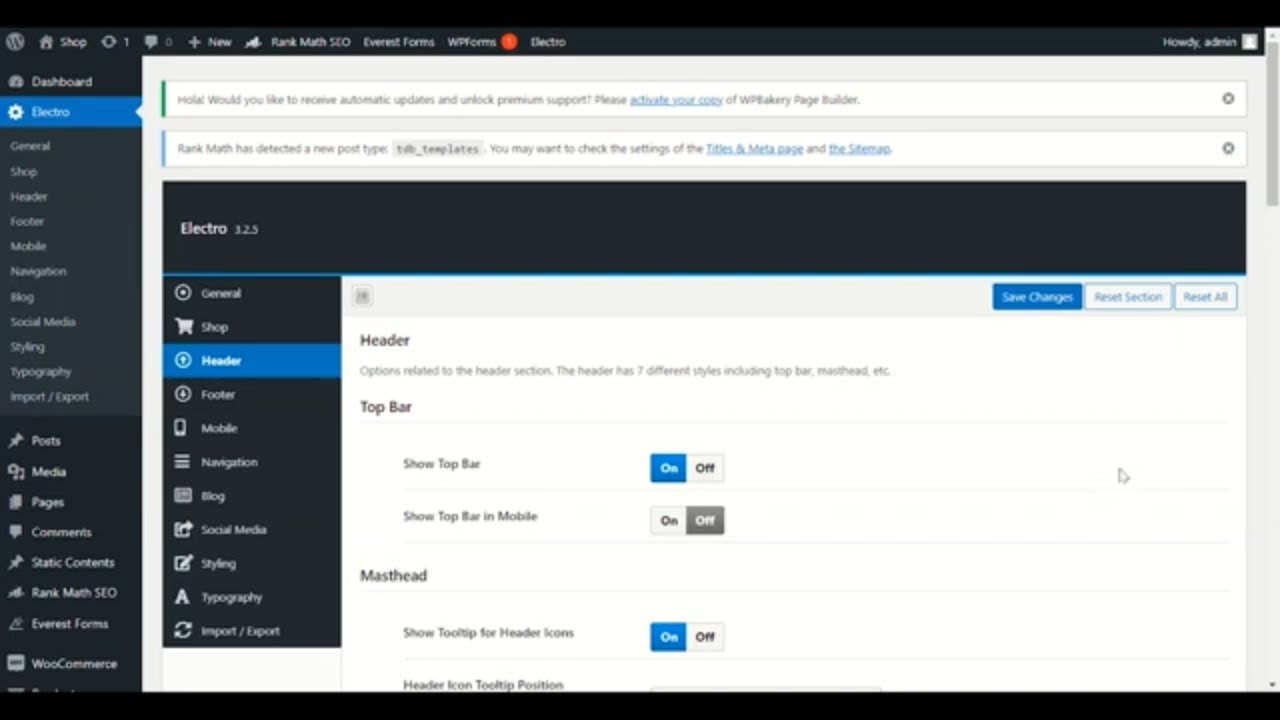This screenshot has height=720, width=1280.
Task: Click the Rank Math SEO chart icon
Action: pyautogui.click(x=254, y=42)
